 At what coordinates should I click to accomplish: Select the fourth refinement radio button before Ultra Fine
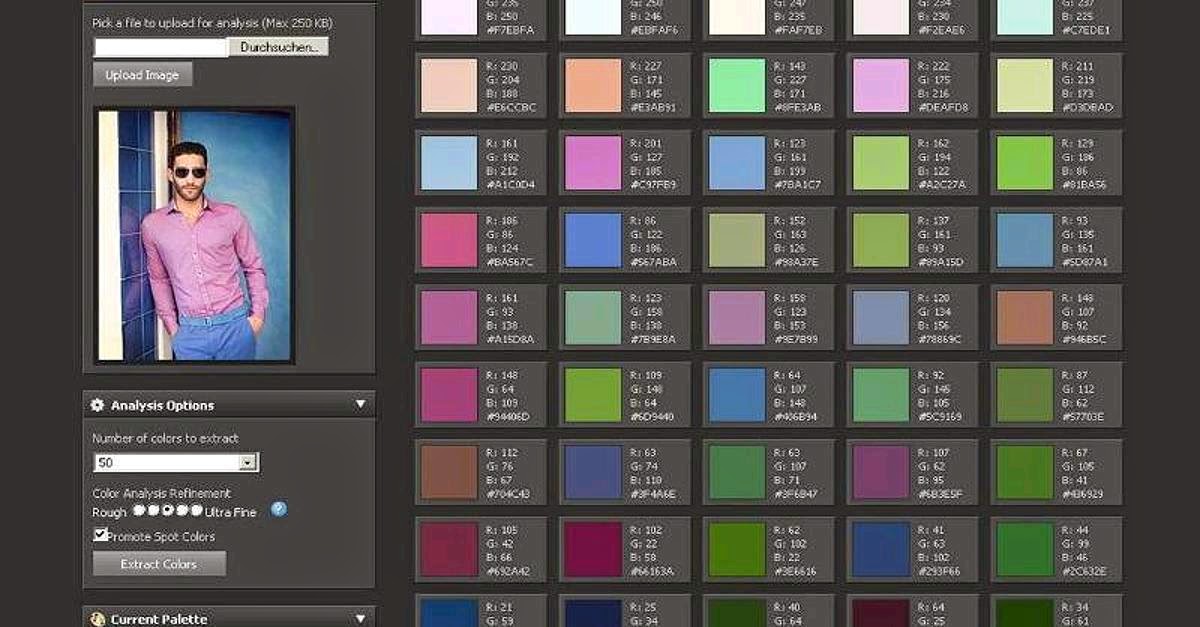point(182,510)
